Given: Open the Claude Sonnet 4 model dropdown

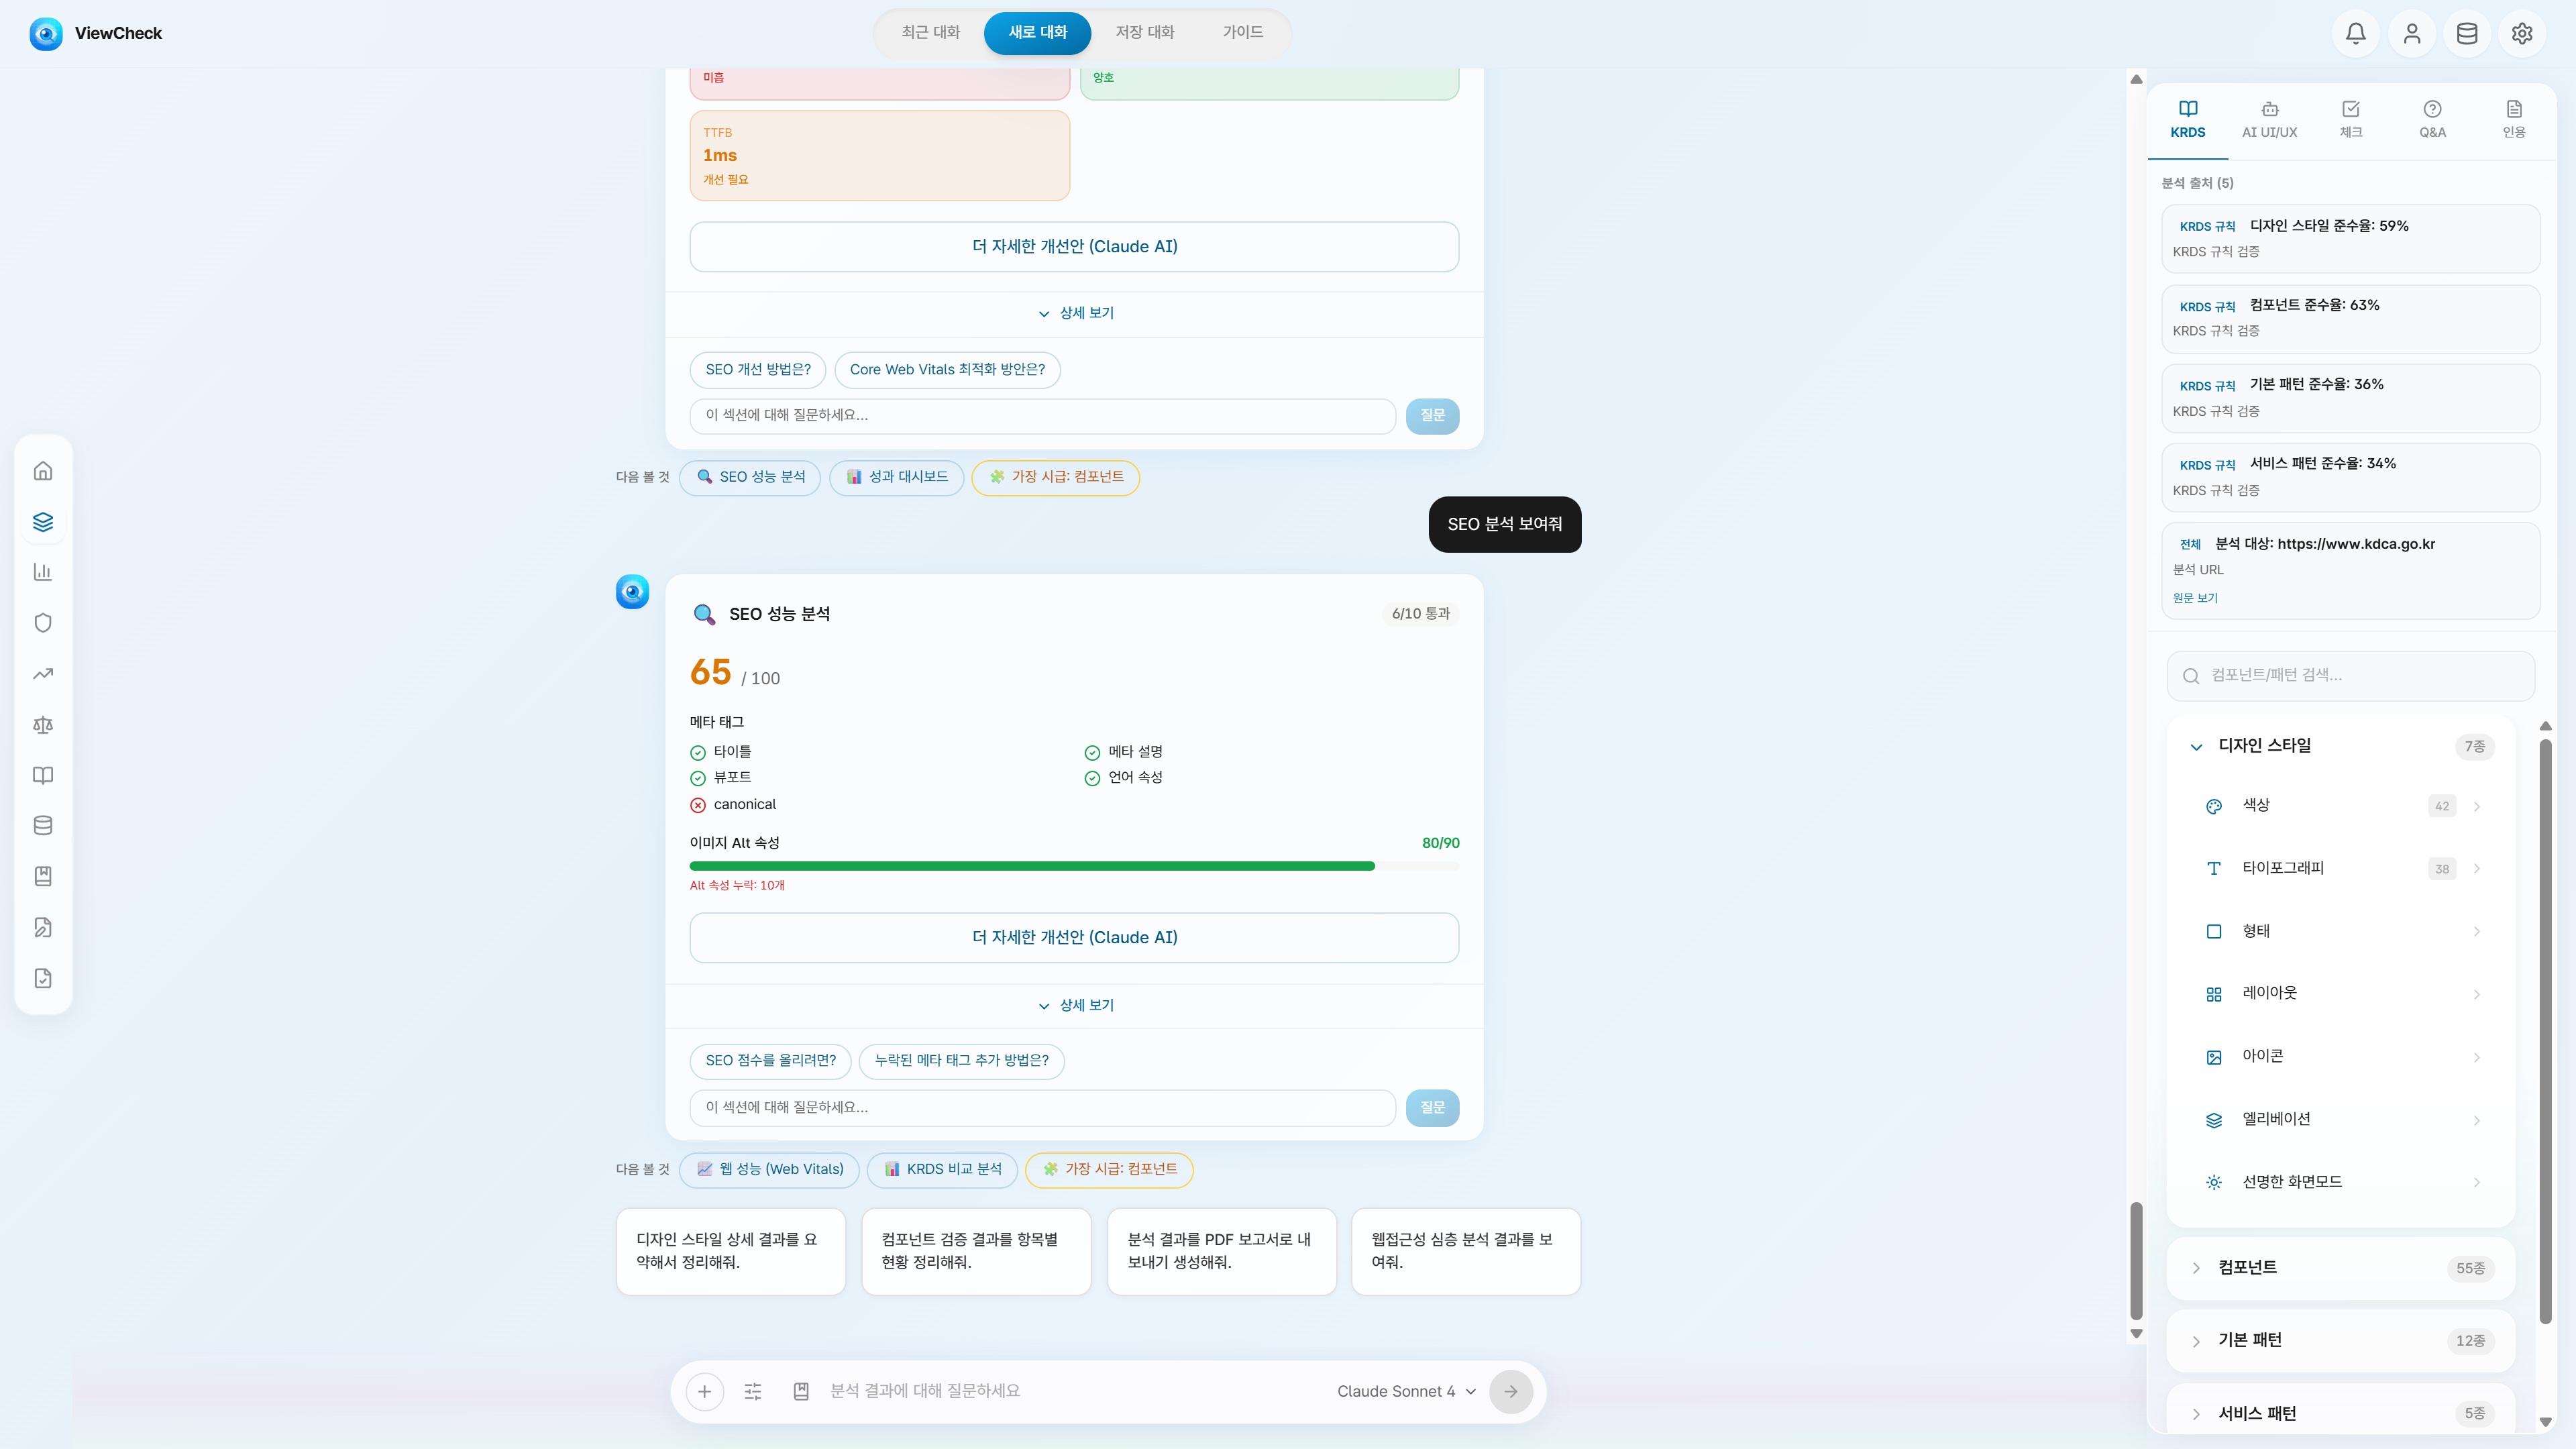Looking at the screenshot, I should 1406,1391.
